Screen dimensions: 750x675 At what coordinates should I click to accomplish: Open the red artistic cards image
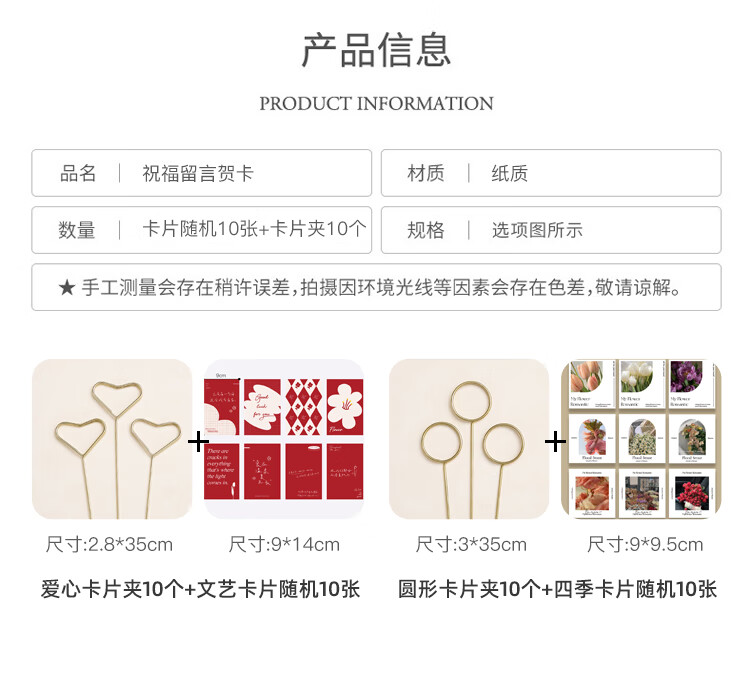284,439
